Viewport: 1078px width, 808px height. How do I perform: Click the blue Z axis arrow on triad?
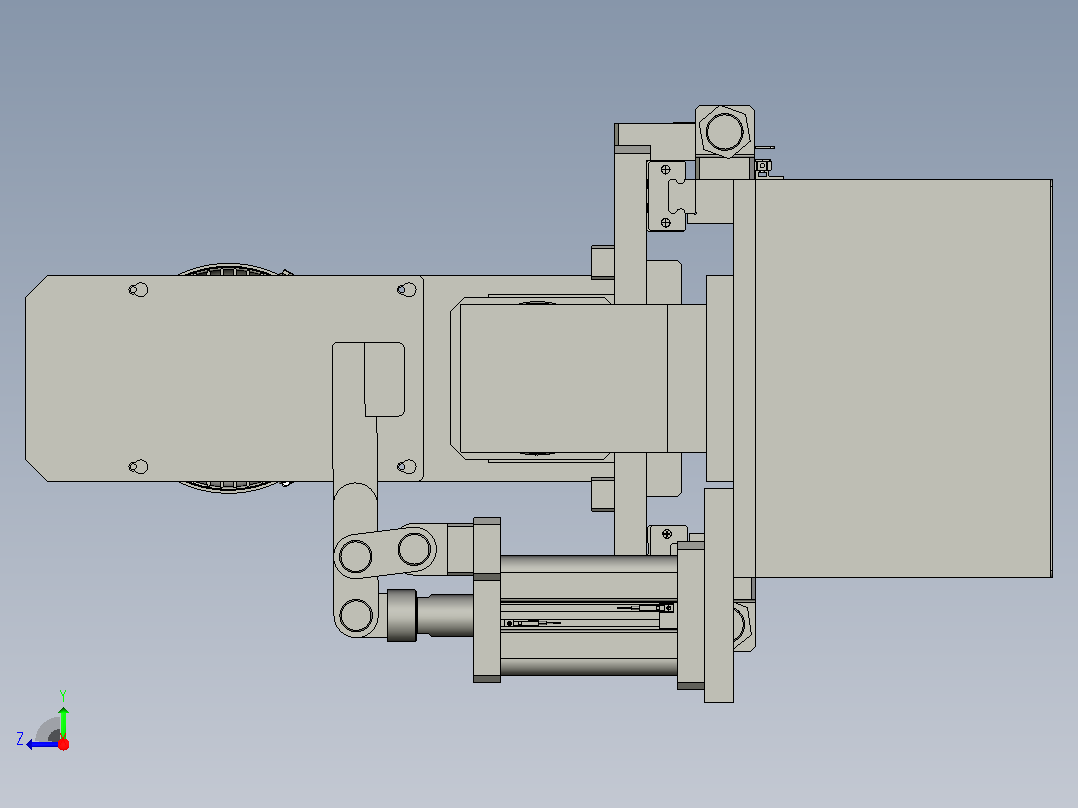tap(41, 745)
